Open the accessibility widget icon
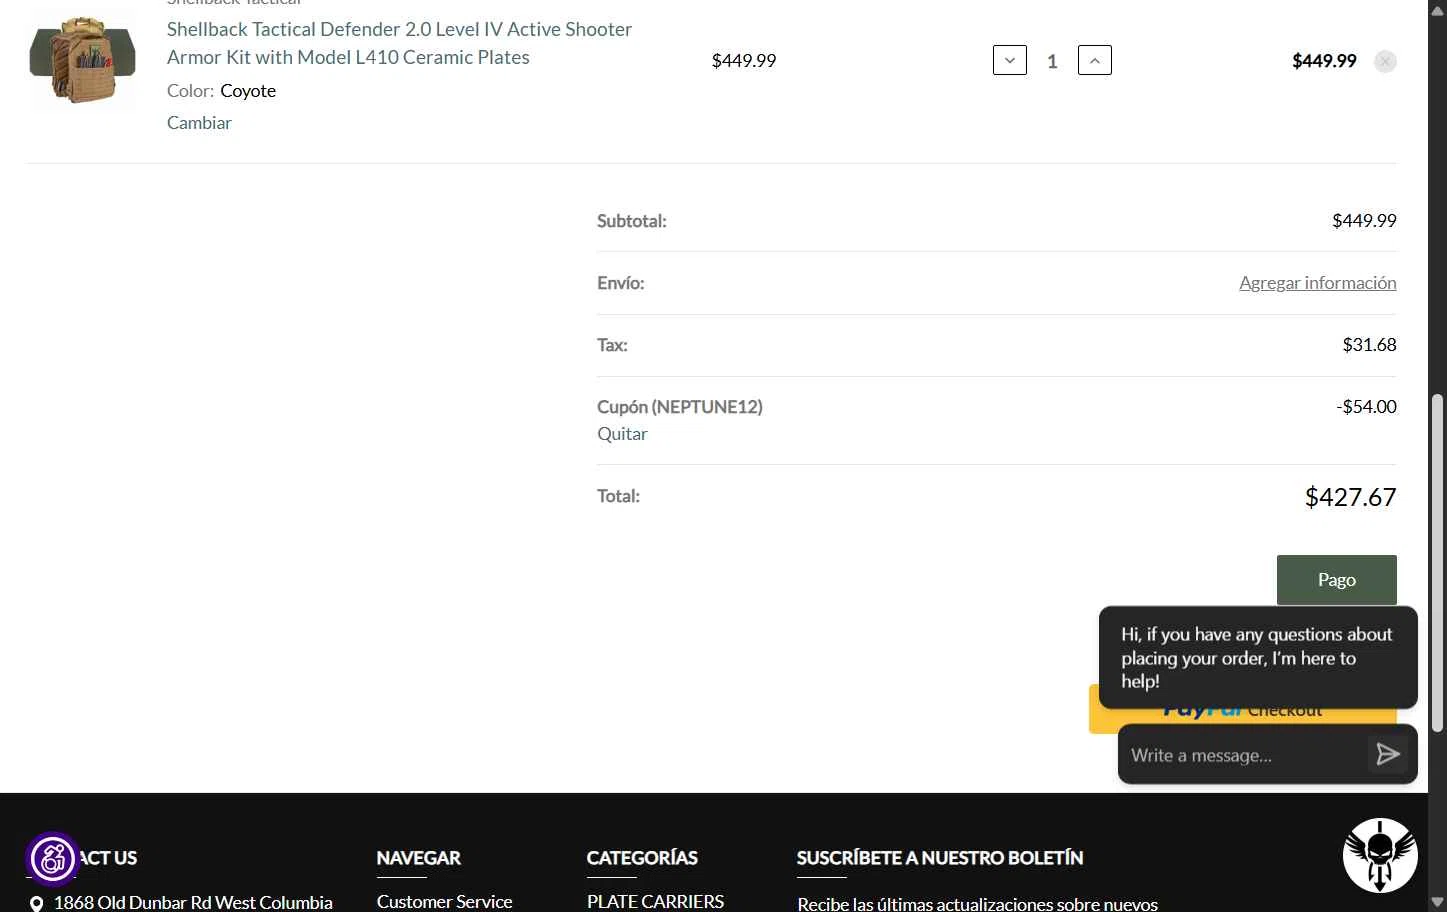The image size is (1447, 912). tap(52, 858)
